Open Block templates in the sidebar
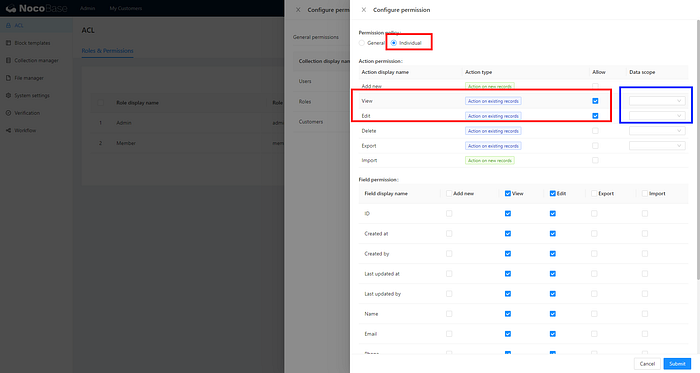The width and height of the screenshot is (700, 373). (36, 43)
